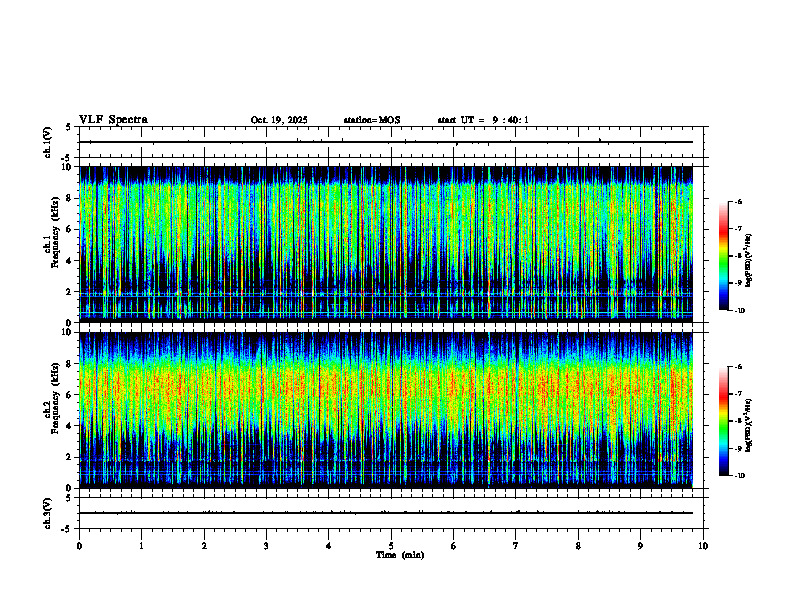Click the ch.2 spectrogram color scale bar
The image size is (792, 612).
(x=724, y=421)
